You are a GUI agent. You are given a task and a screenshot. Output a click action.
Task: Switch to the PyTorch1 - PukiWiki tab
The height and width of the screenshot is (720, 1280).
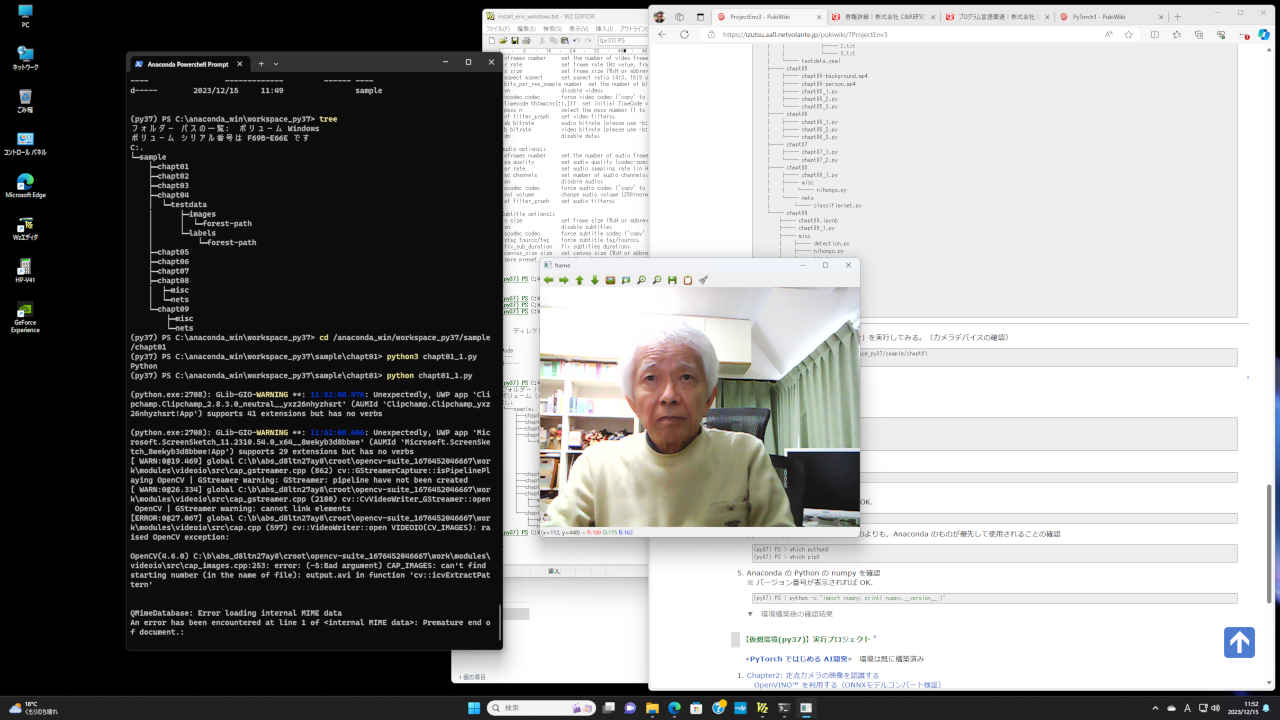coord(1097,17)
